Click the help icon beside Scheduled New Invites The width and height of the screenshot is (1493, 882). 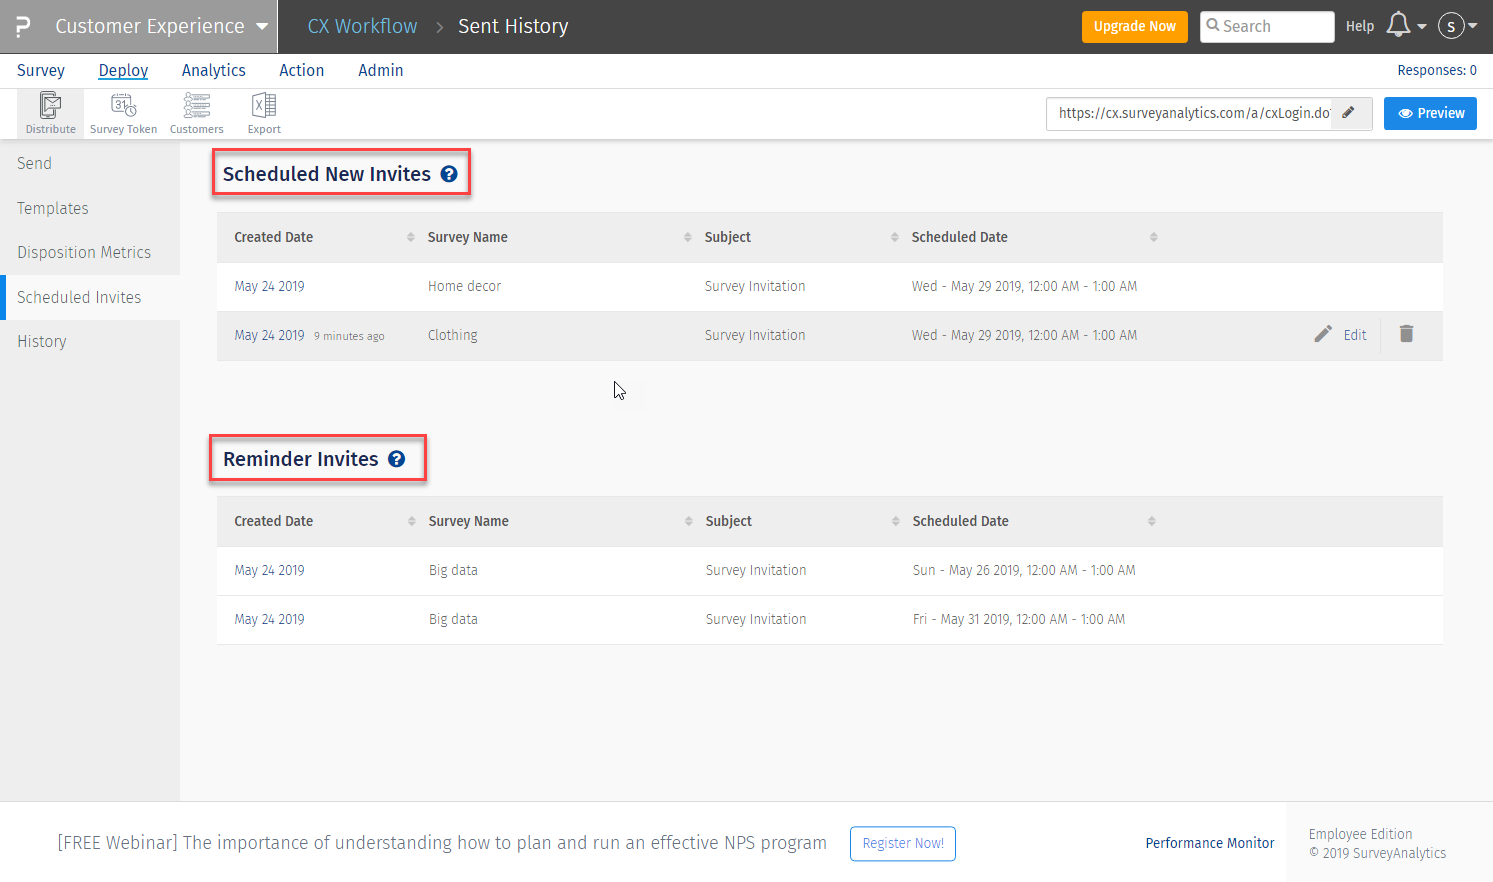coord(449,174)
